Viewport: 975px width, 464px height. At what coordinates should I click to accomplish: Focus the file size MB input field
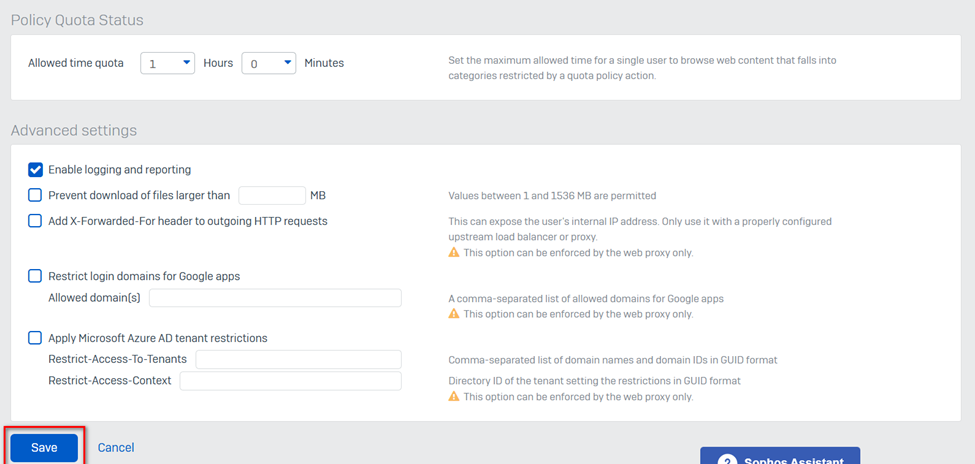tap(272, 196)
